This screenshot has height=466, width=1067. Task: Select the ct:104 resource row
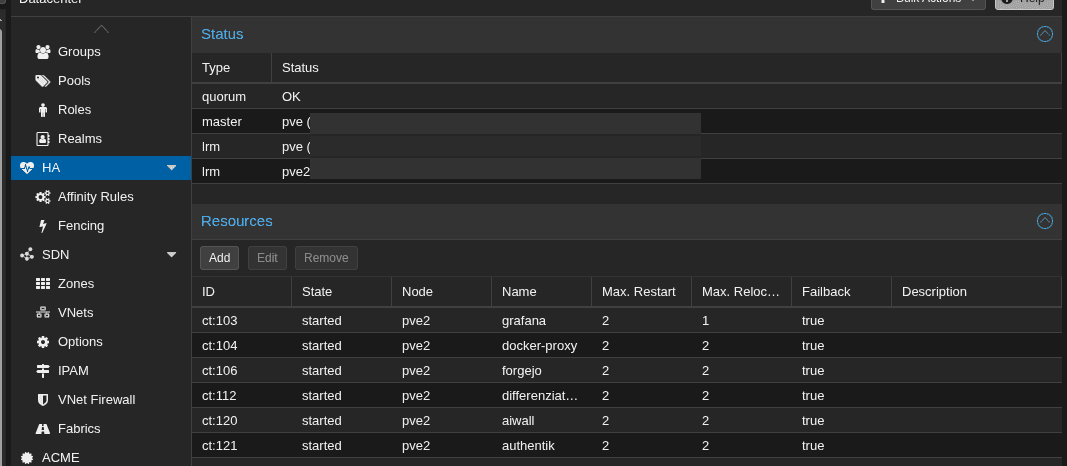627,346
